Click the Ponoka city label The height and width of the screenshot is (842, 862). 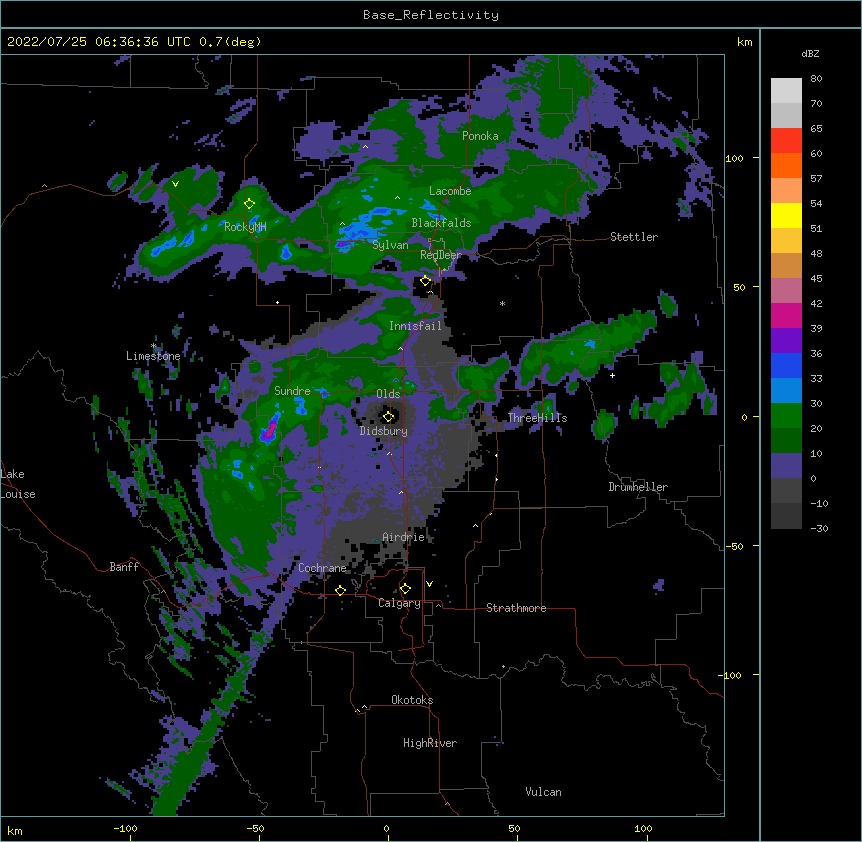point(480,136)
